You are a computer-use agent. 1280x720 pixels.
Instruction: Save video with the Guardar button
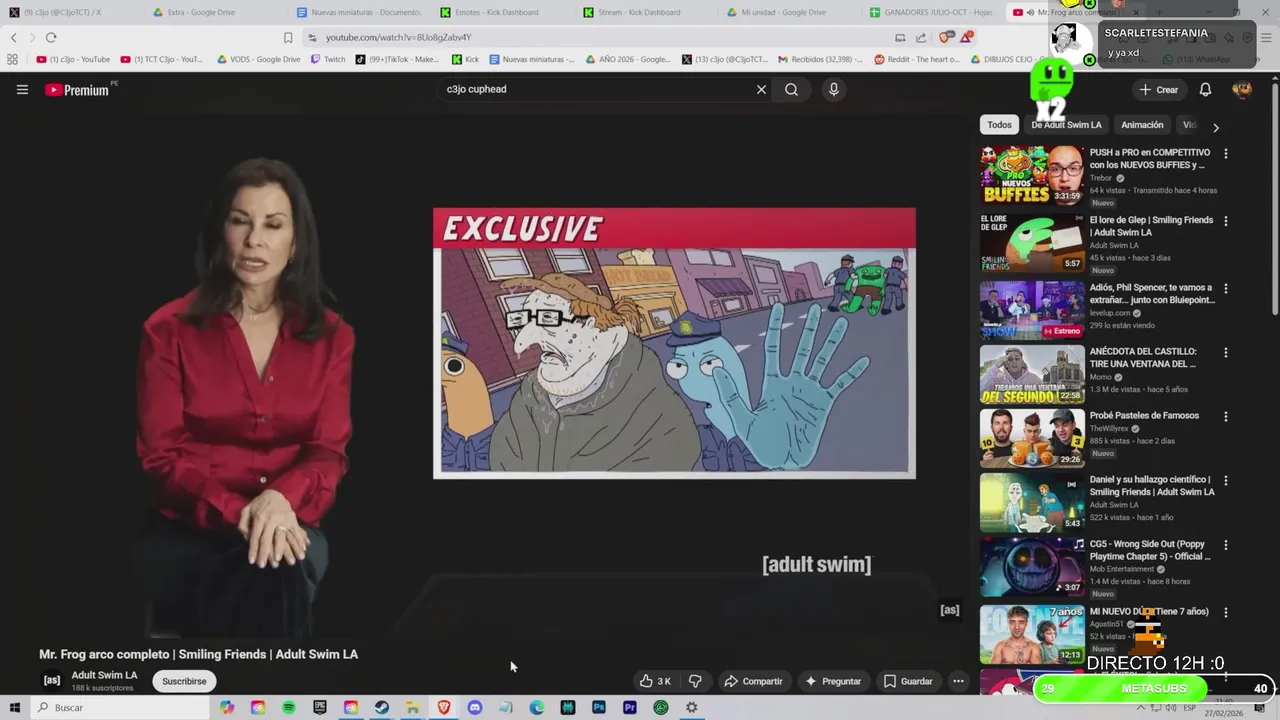pyautogui.click(x=908, y=681)
